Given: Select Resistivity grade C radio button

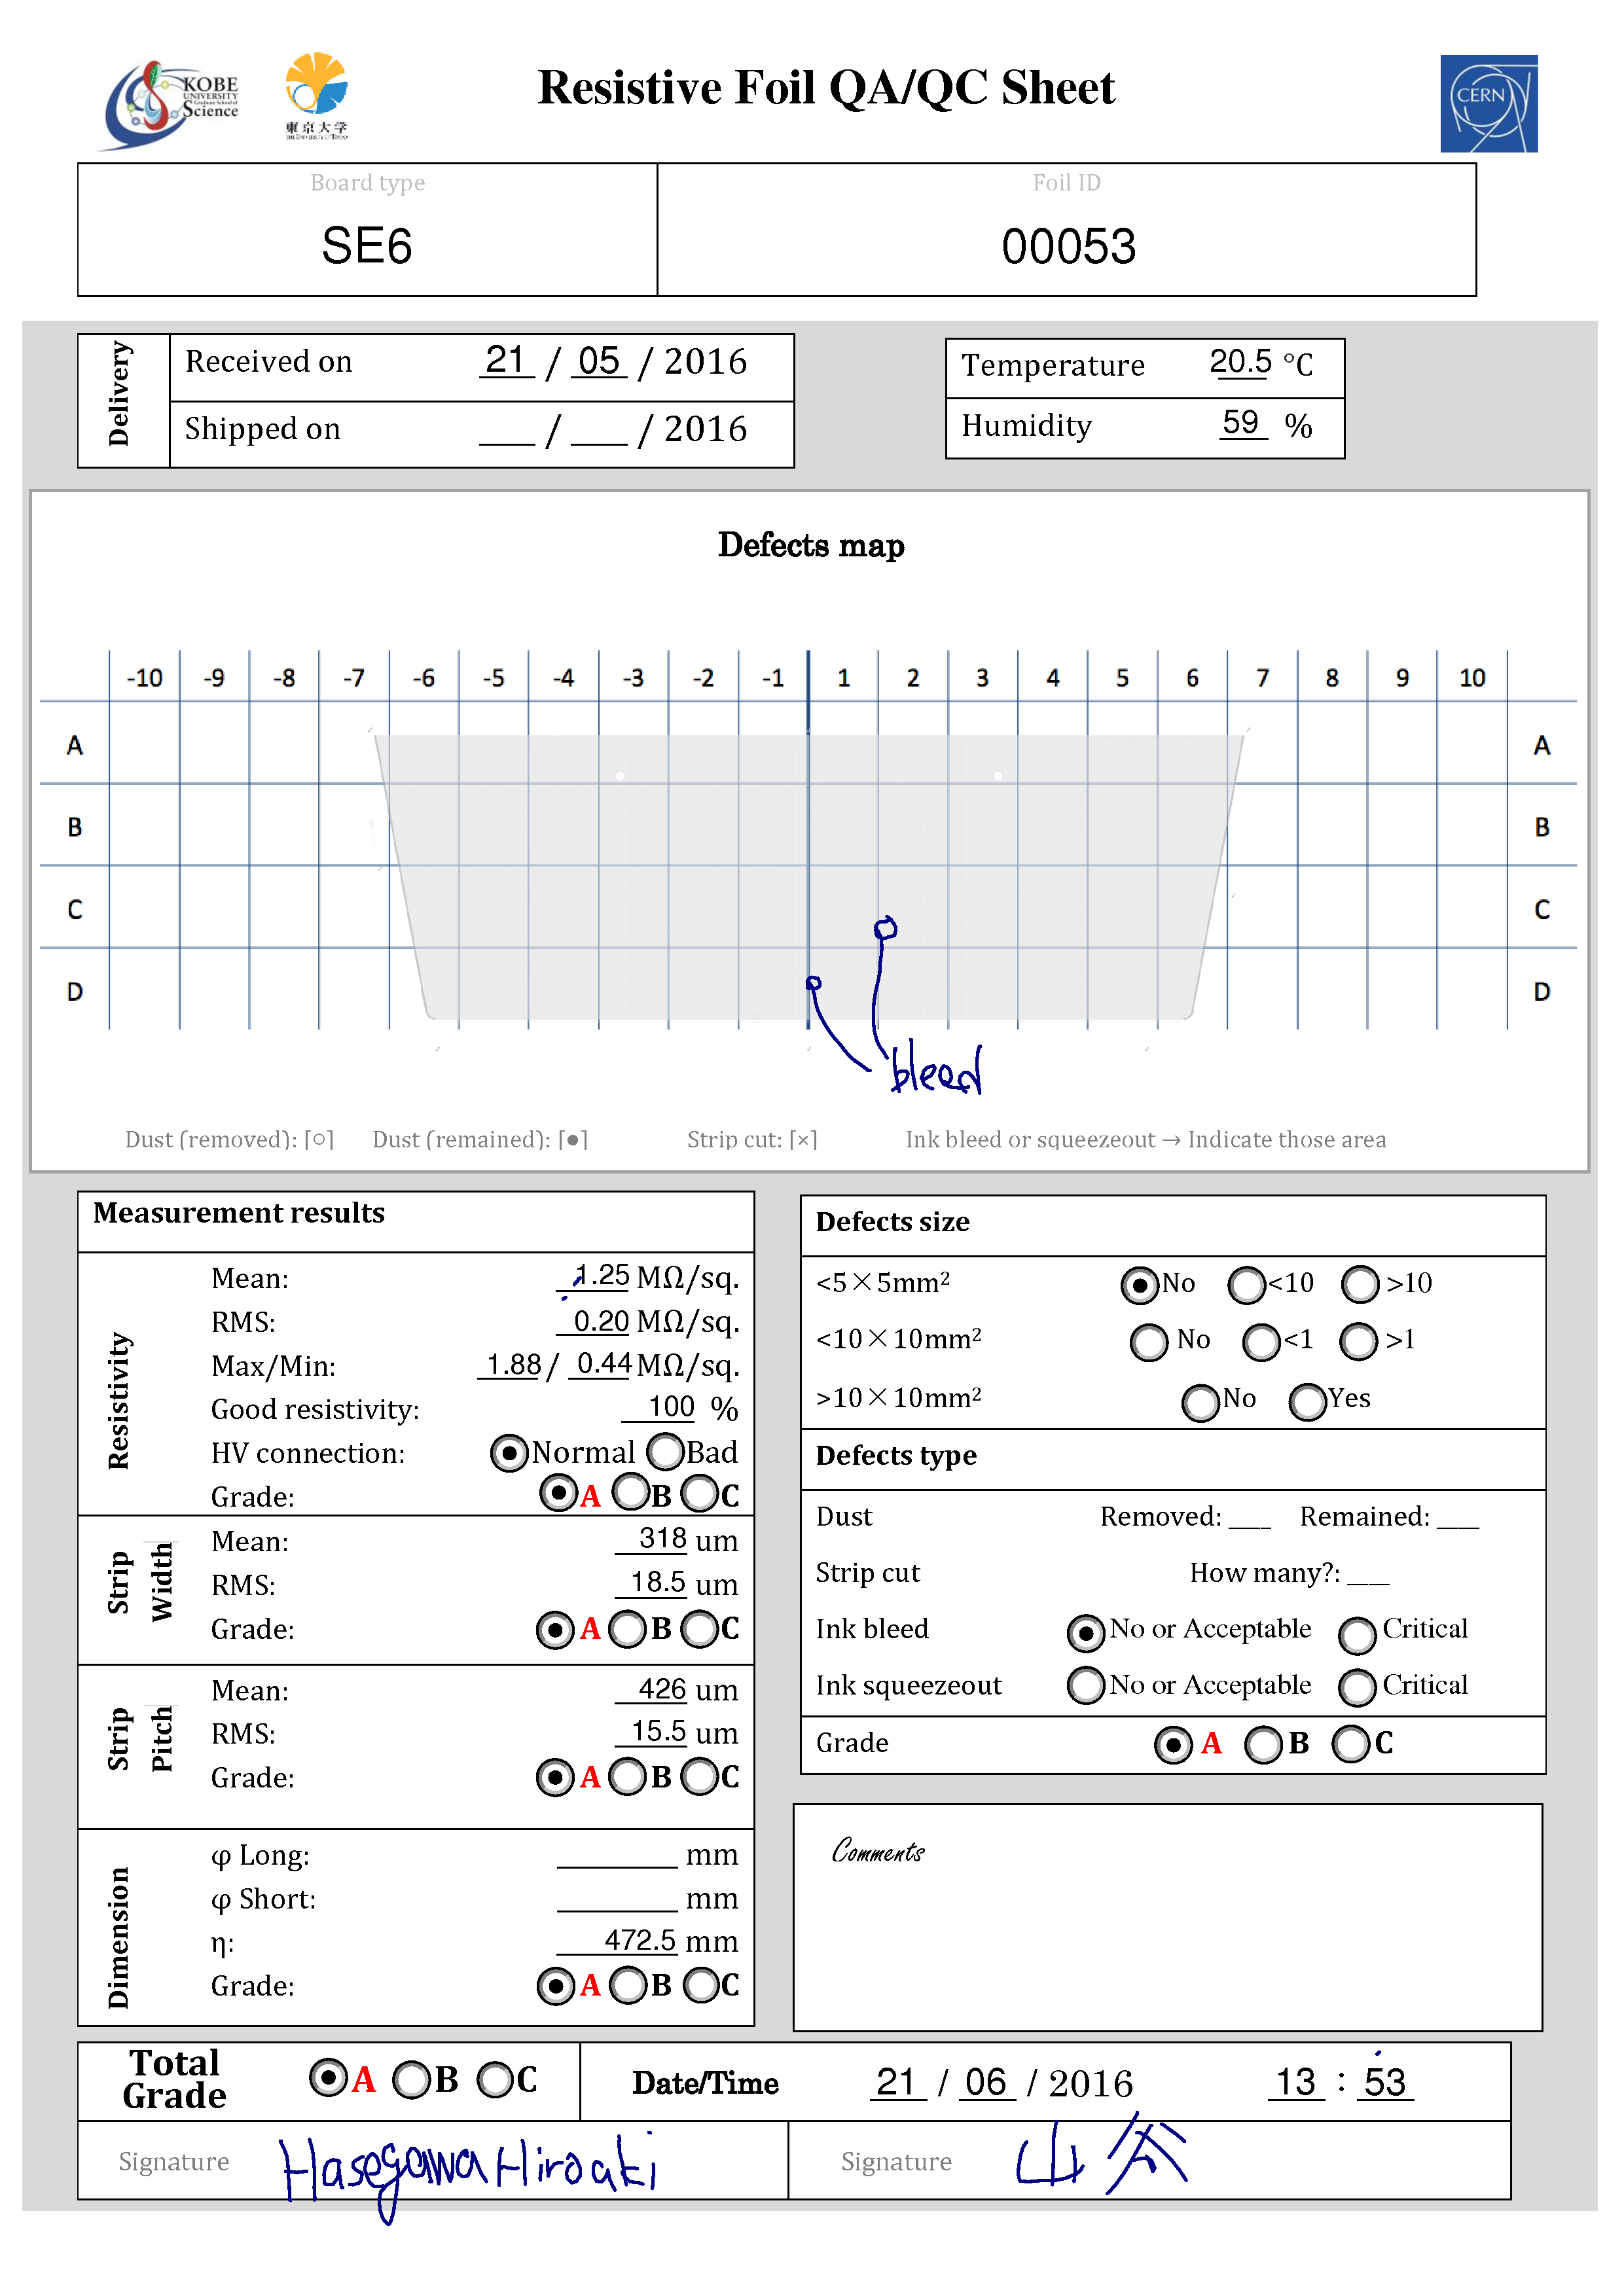Looking at the screenshot, I should coord(700,1494).
